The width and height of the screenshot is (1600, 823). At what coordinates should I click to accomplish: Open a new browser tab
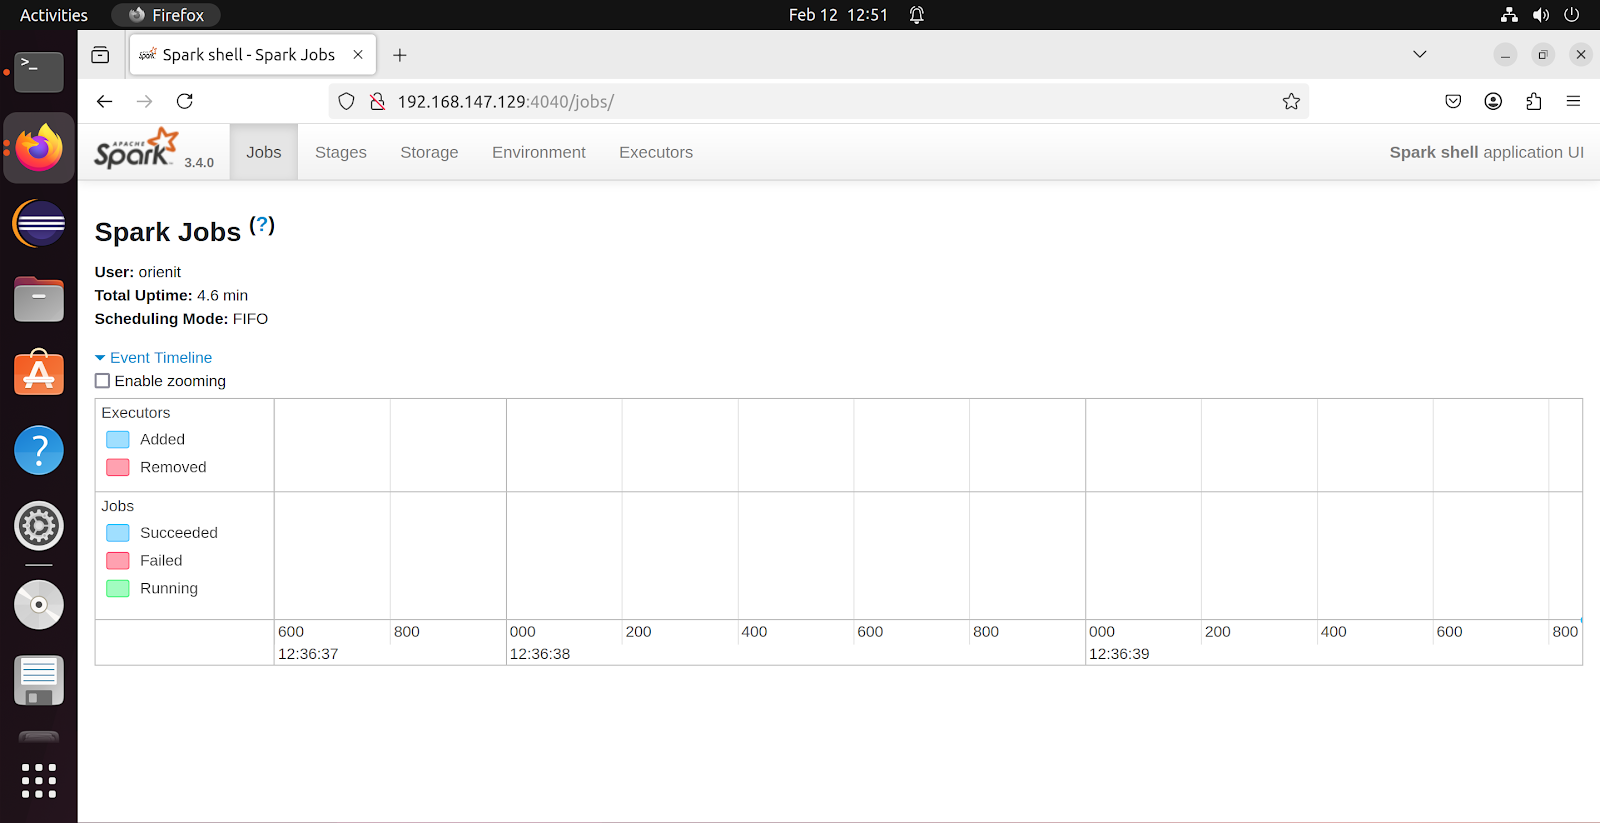point(400,55)
